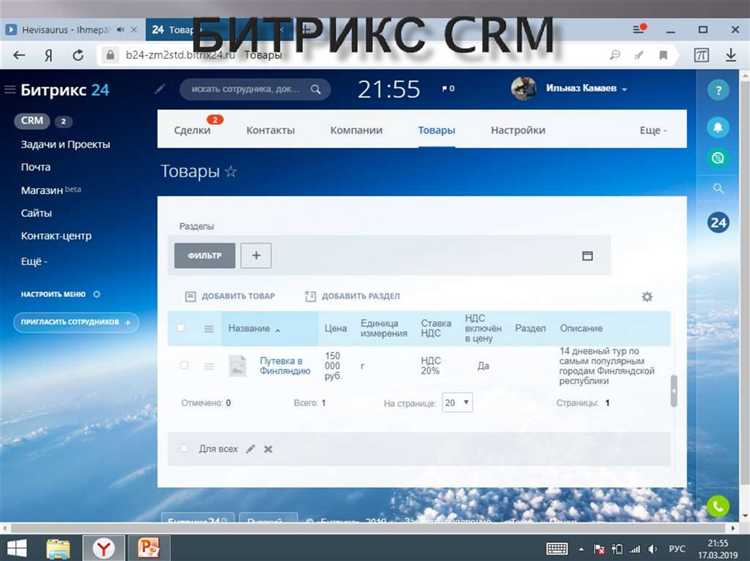Viewport: 750px width, 561px height.
Task: Select the Путевка в Финляндию row checkbox
Action: click(184, 365)
